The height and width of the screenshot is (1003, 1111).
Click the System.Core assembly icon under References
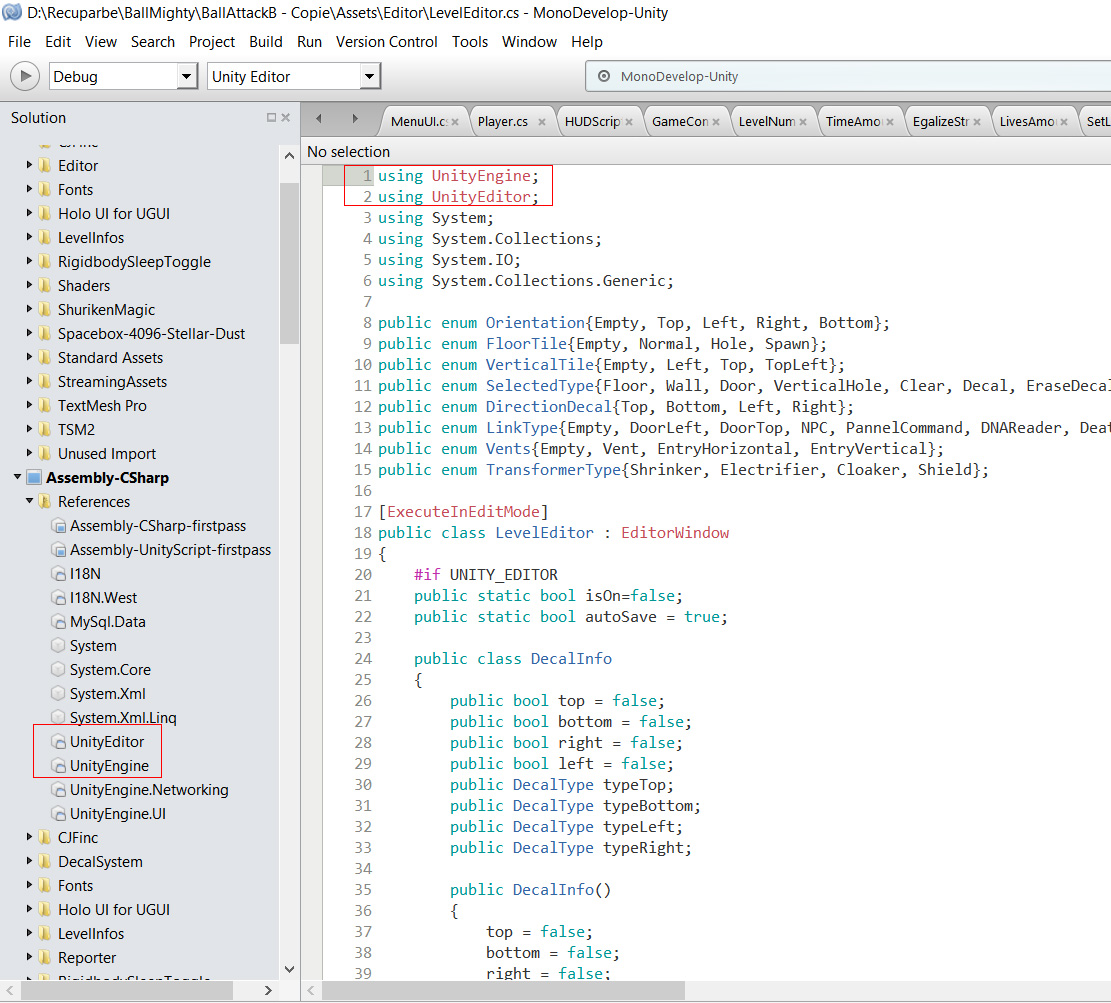click(57, 669)
